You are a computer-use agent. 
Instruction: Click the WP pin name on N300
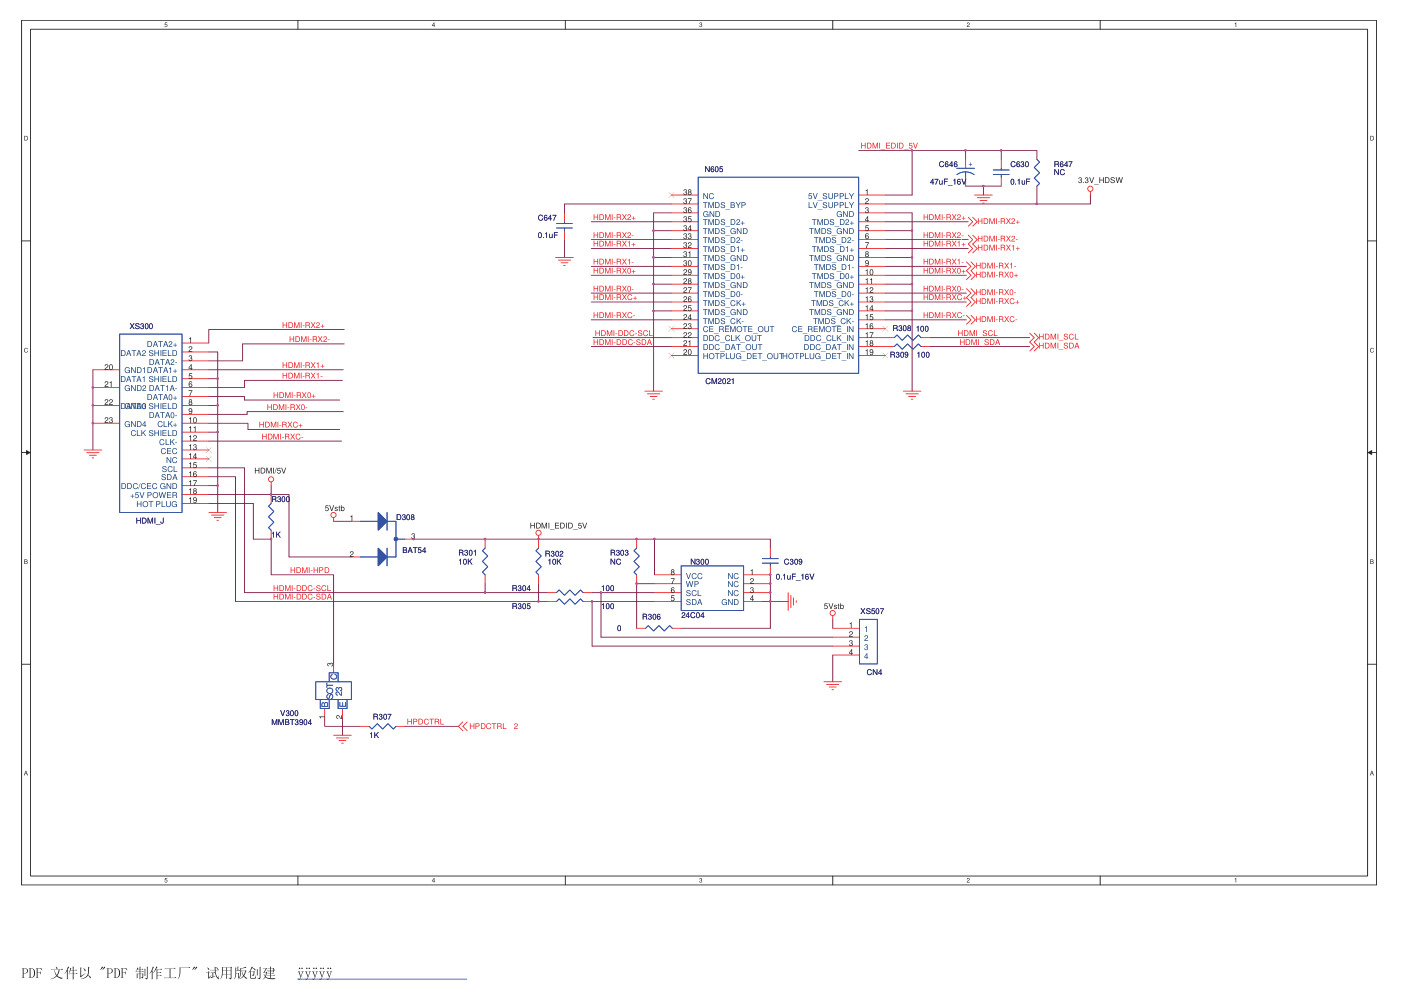click(692, 585)
